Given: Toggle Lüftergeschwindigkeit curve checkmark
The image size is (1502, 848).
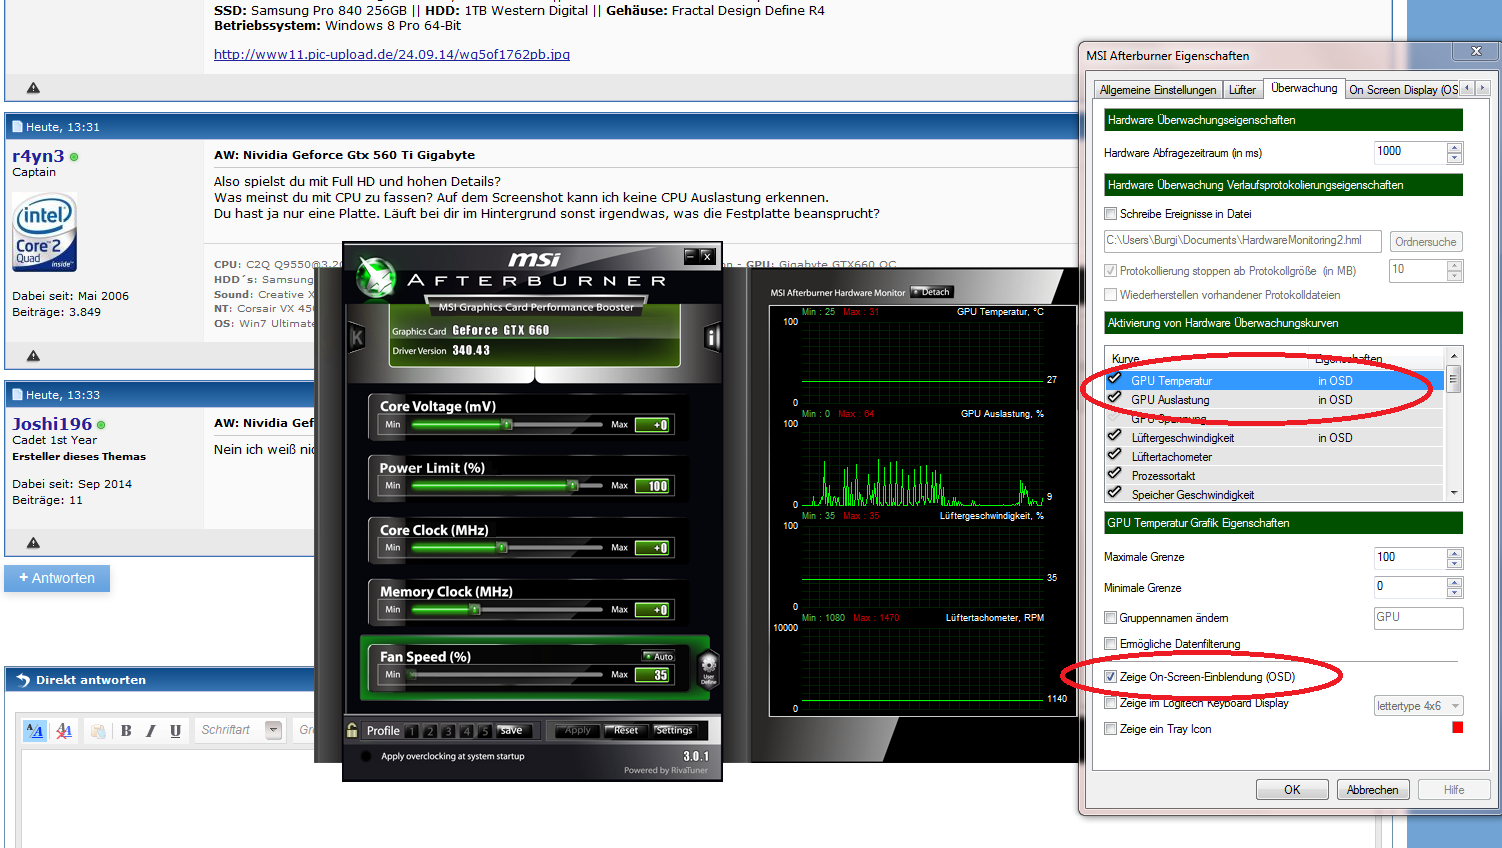Looking at the screenshot, I should (x=1114, y=436).
